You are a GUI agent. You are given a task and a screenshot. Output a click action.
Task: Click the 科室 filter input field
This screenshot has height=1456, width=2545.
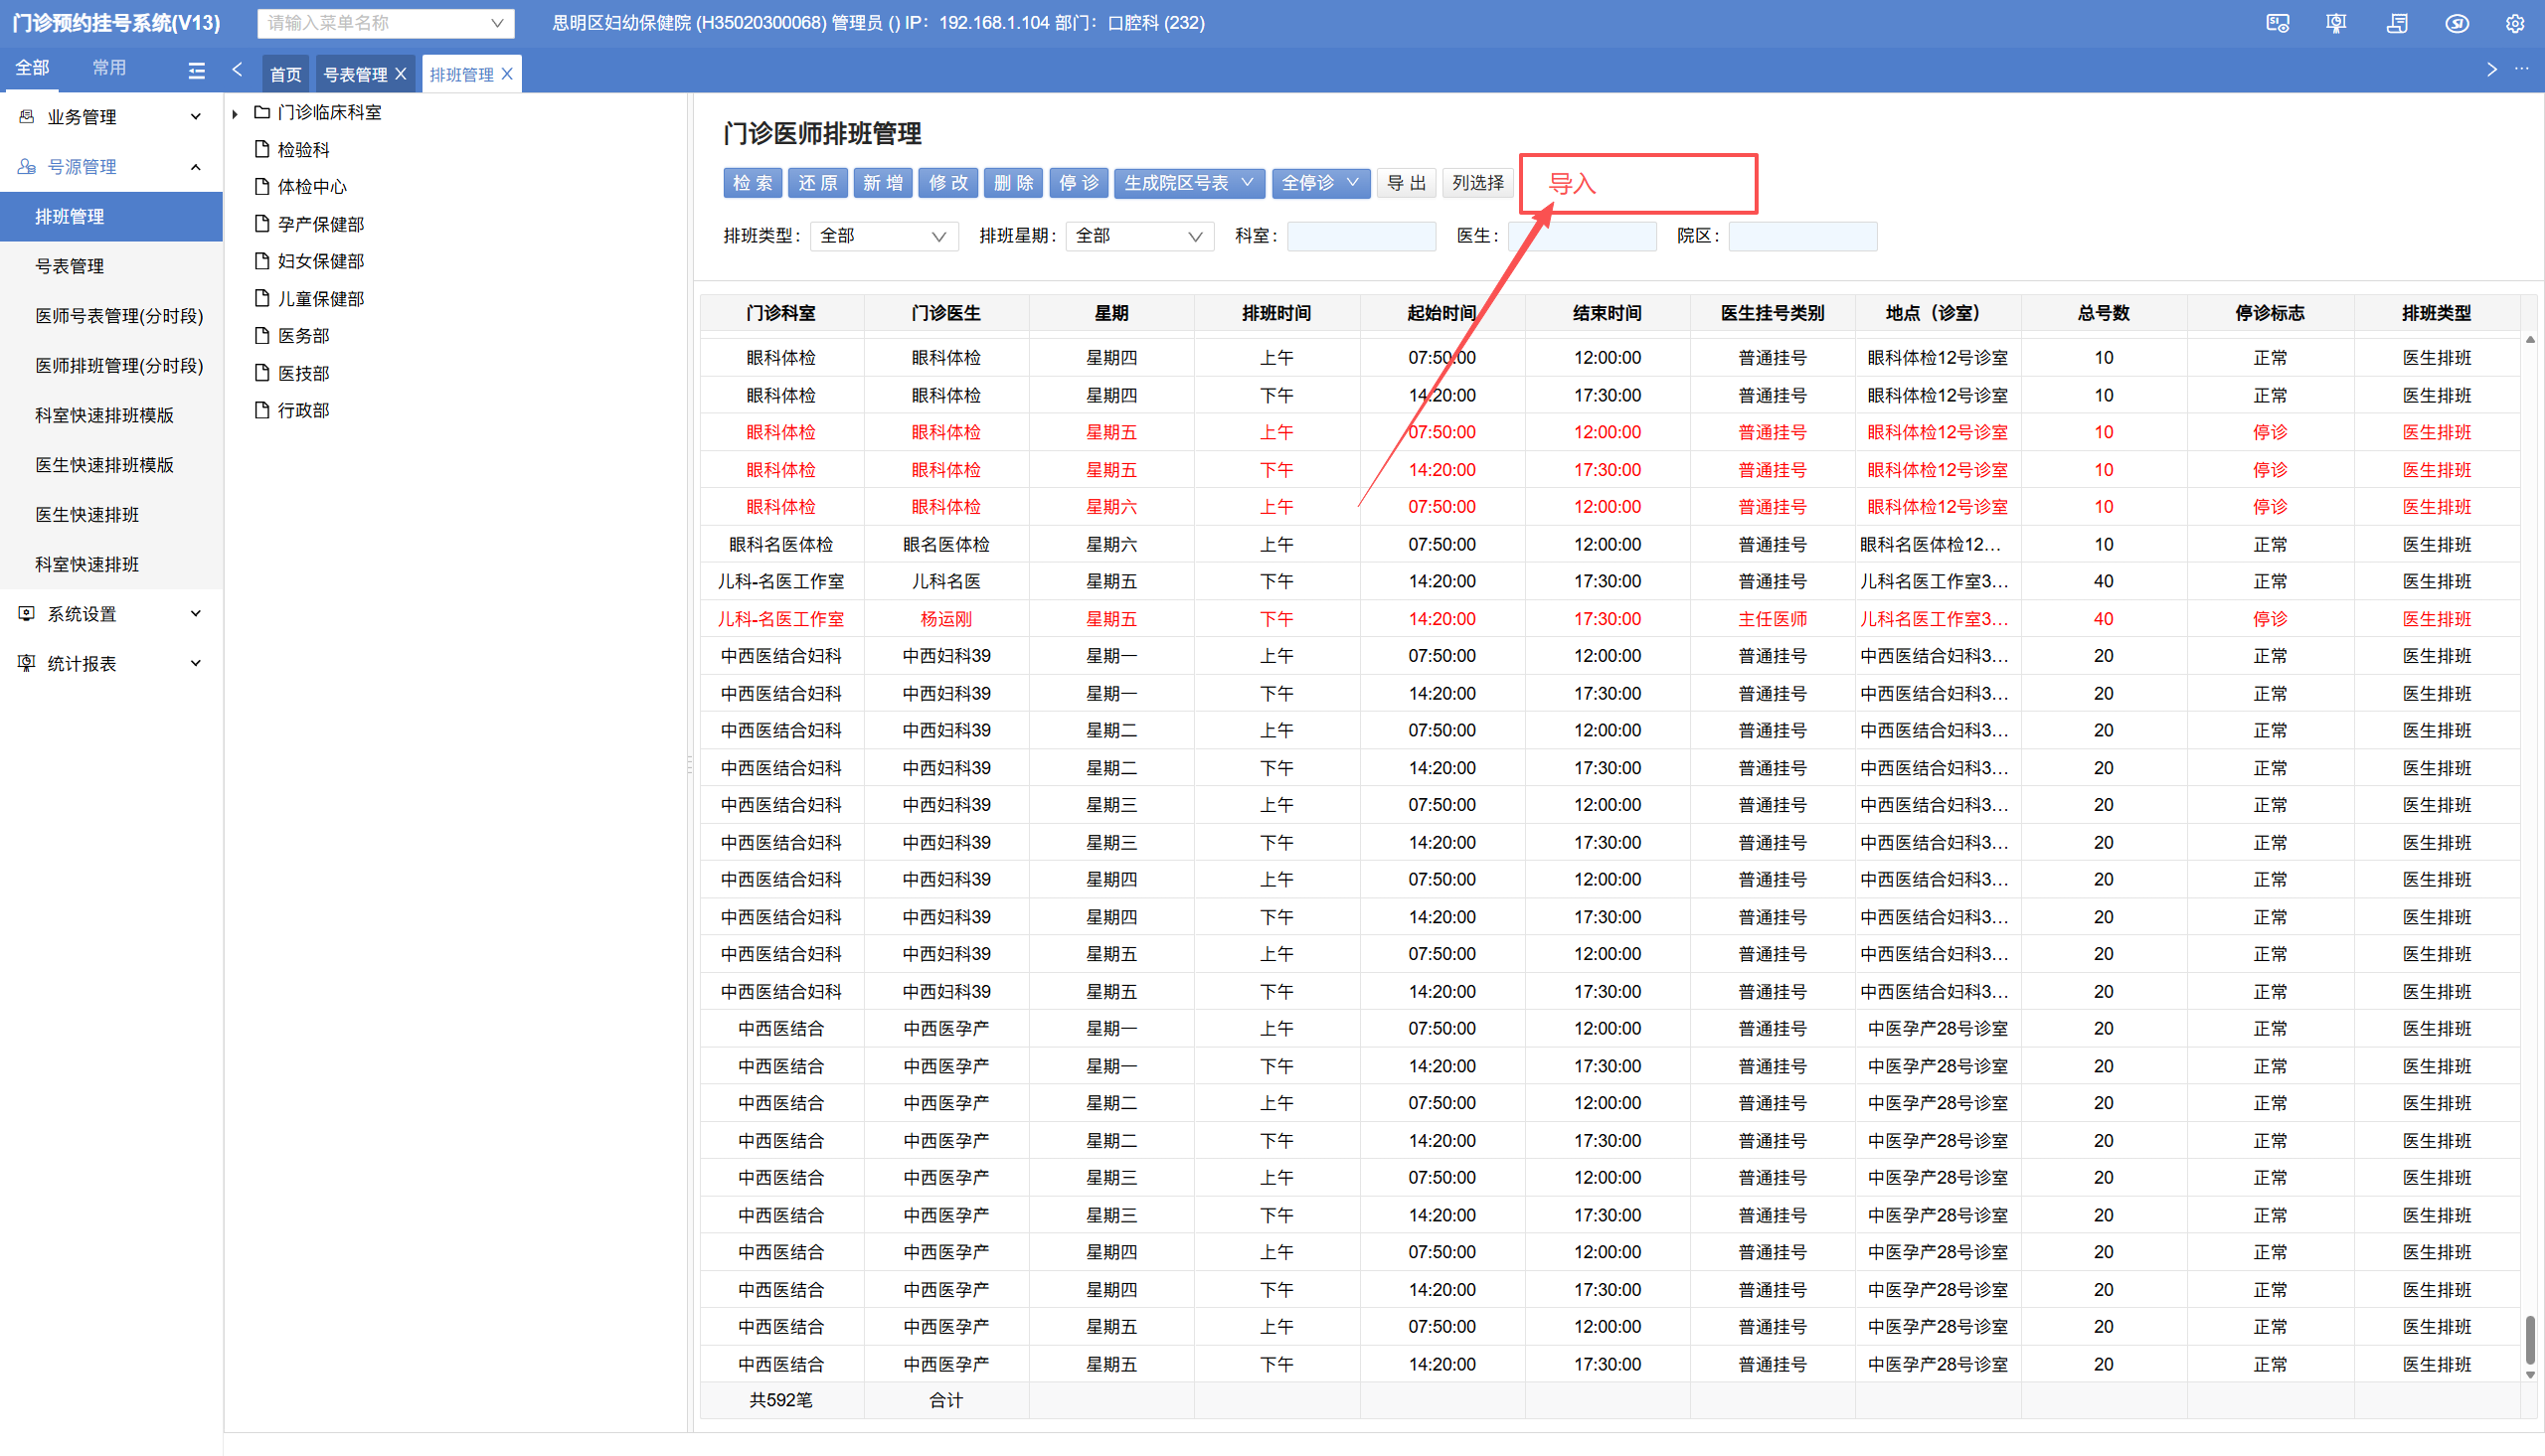pyautogui.click(x=1360, y=236)
